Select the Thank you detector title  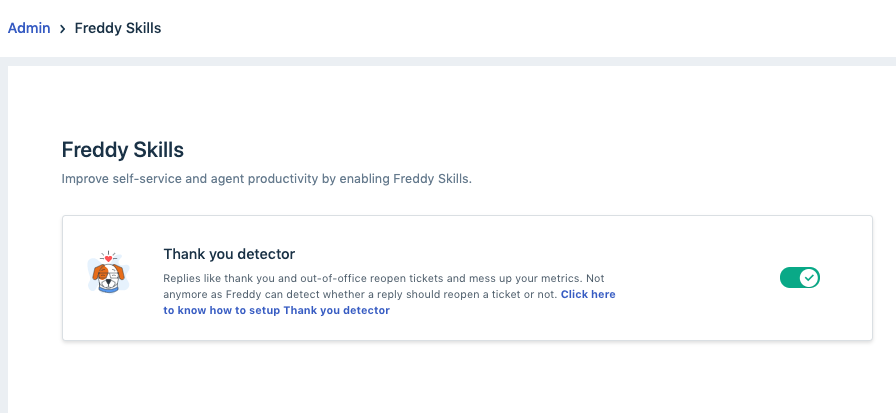tap(229, 254)
